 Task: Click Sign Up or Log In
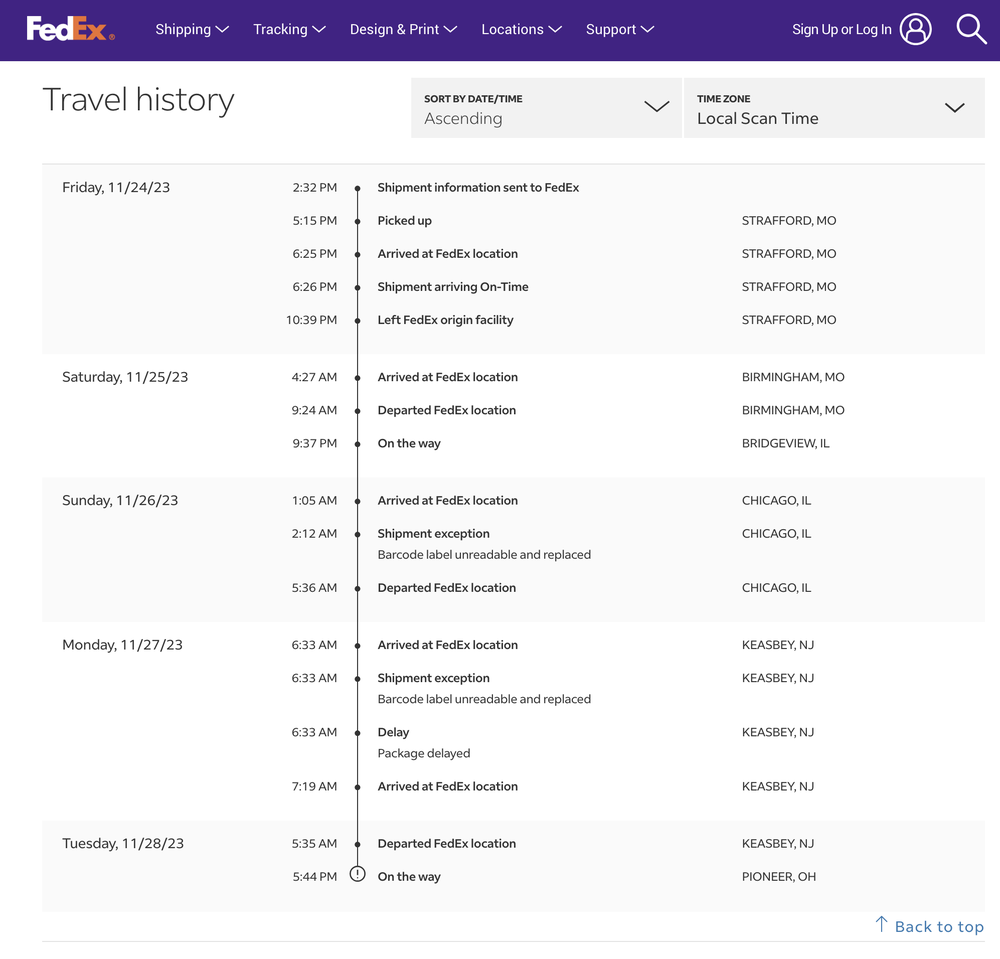(x=841, y=29)
